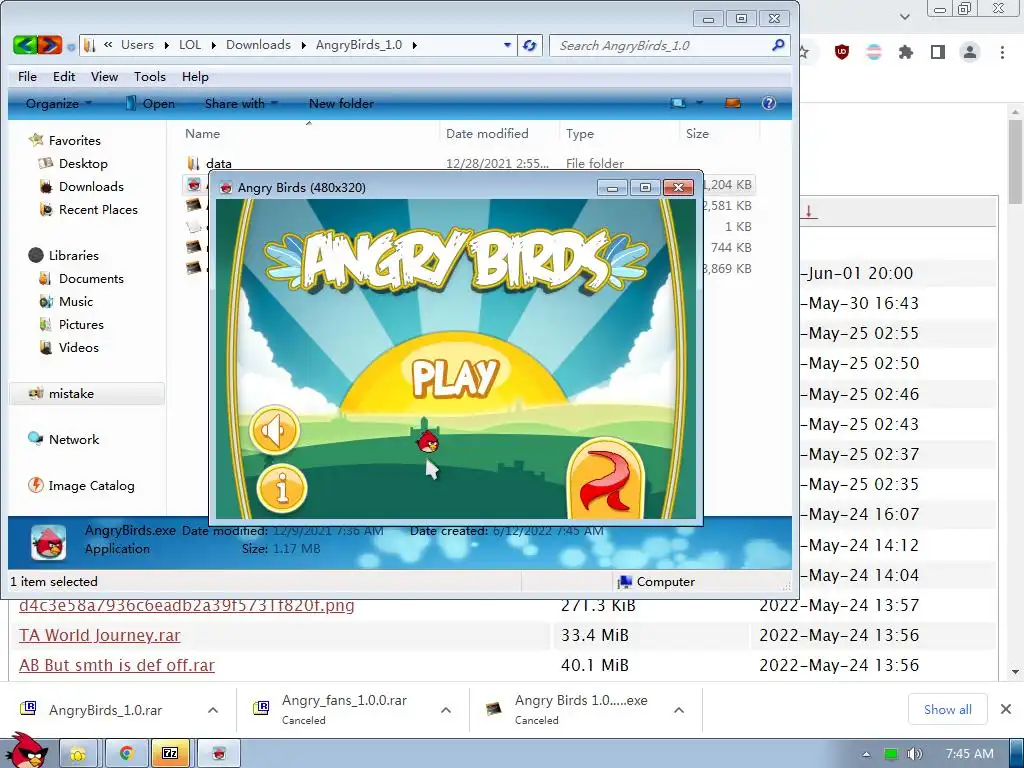
Task: Select Network in the navigation pane
Action: (74, 440)
